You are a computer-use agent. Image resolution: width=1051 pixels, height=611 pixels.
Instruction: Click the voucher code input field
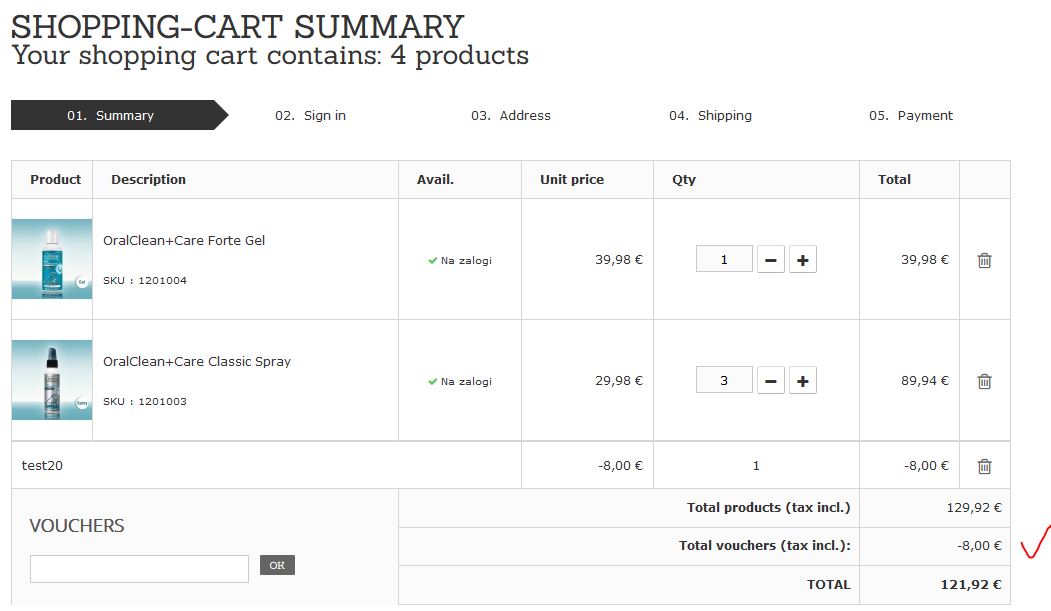coord(139,568)
